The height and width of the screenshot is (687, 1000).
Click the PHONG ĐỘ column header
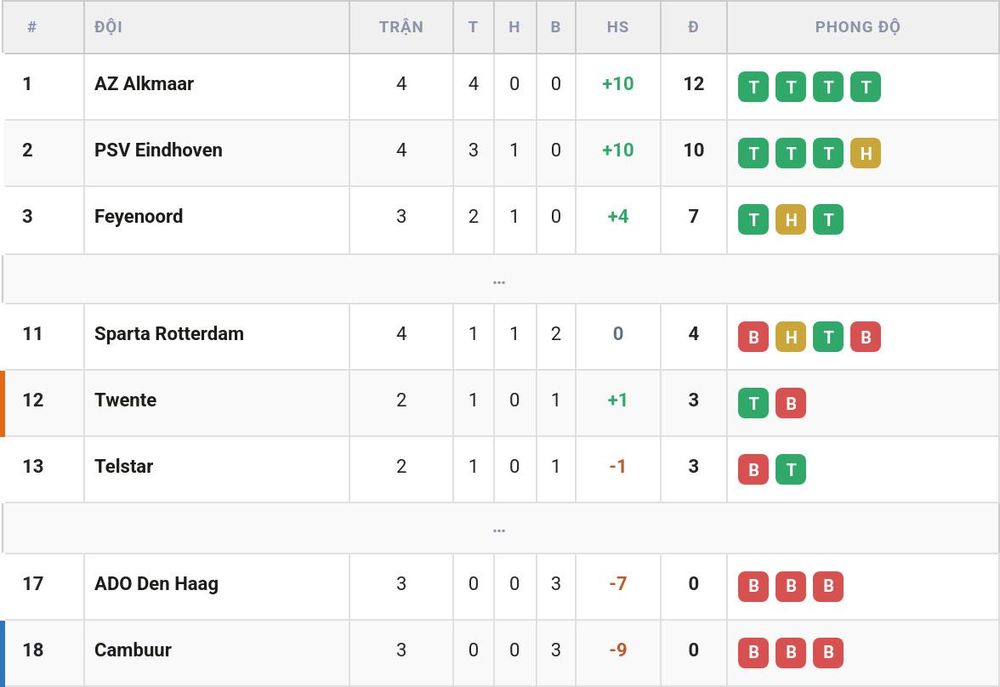(x=858, y=27)
